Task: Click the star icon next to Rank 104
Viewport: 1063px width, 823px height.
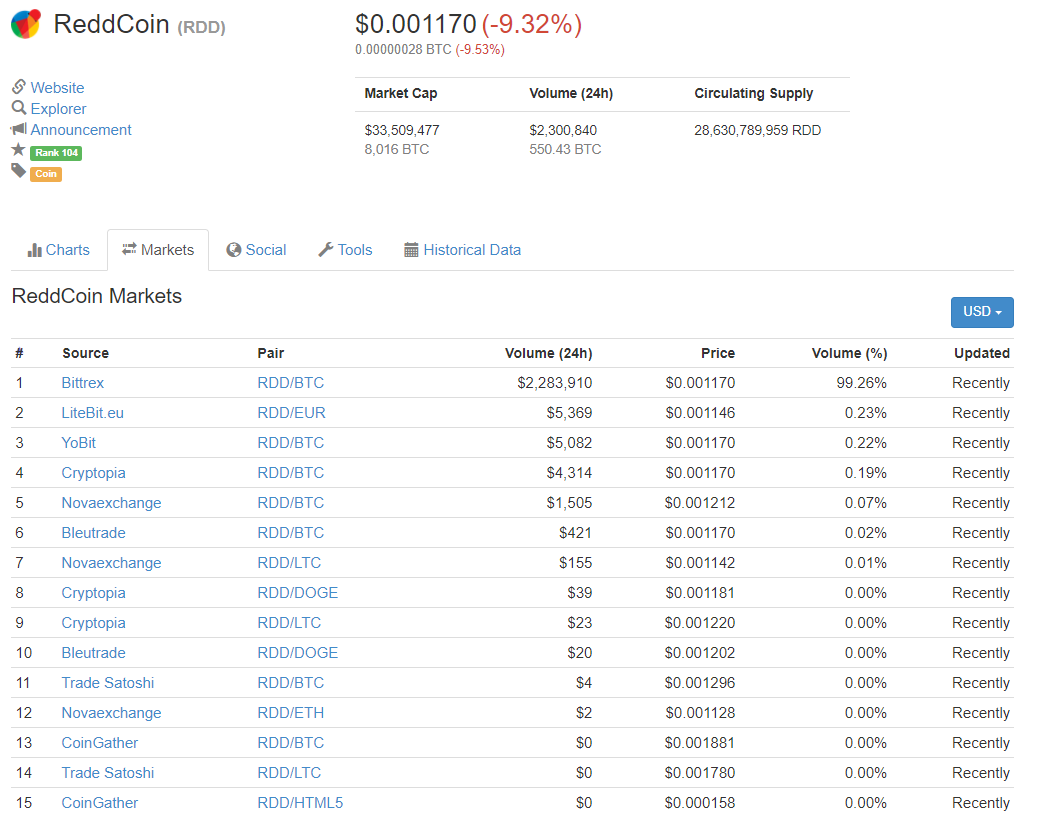Action: coord(18,150)
